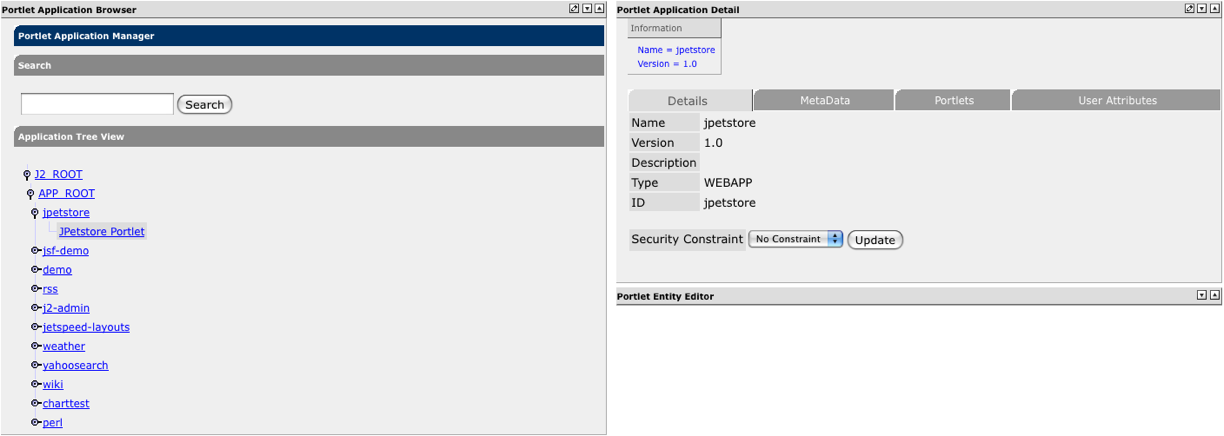The height and width of the screenshot is (436, 1224).
Task: Minimize the Portlet Entity Editor portlet
Action: 1203,296
